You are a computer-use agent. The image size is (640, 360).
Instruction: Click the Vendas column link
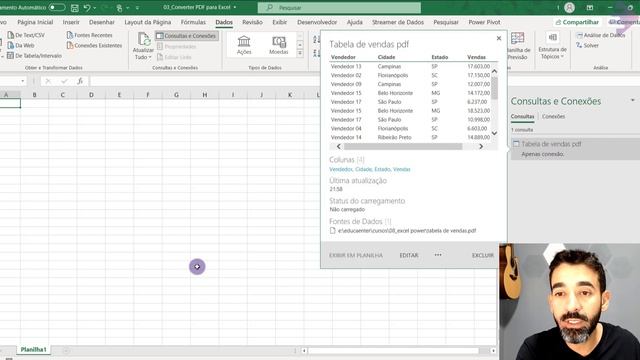[x=402, y=169]
